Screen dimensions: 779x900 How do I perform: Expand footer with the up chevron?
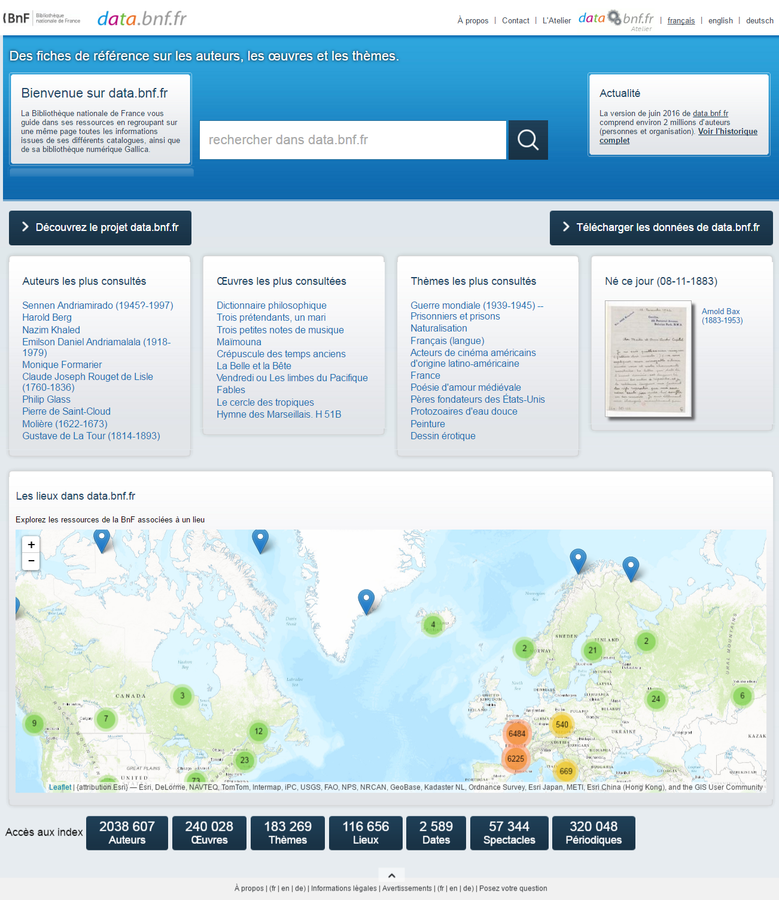[x=392, y=875]
